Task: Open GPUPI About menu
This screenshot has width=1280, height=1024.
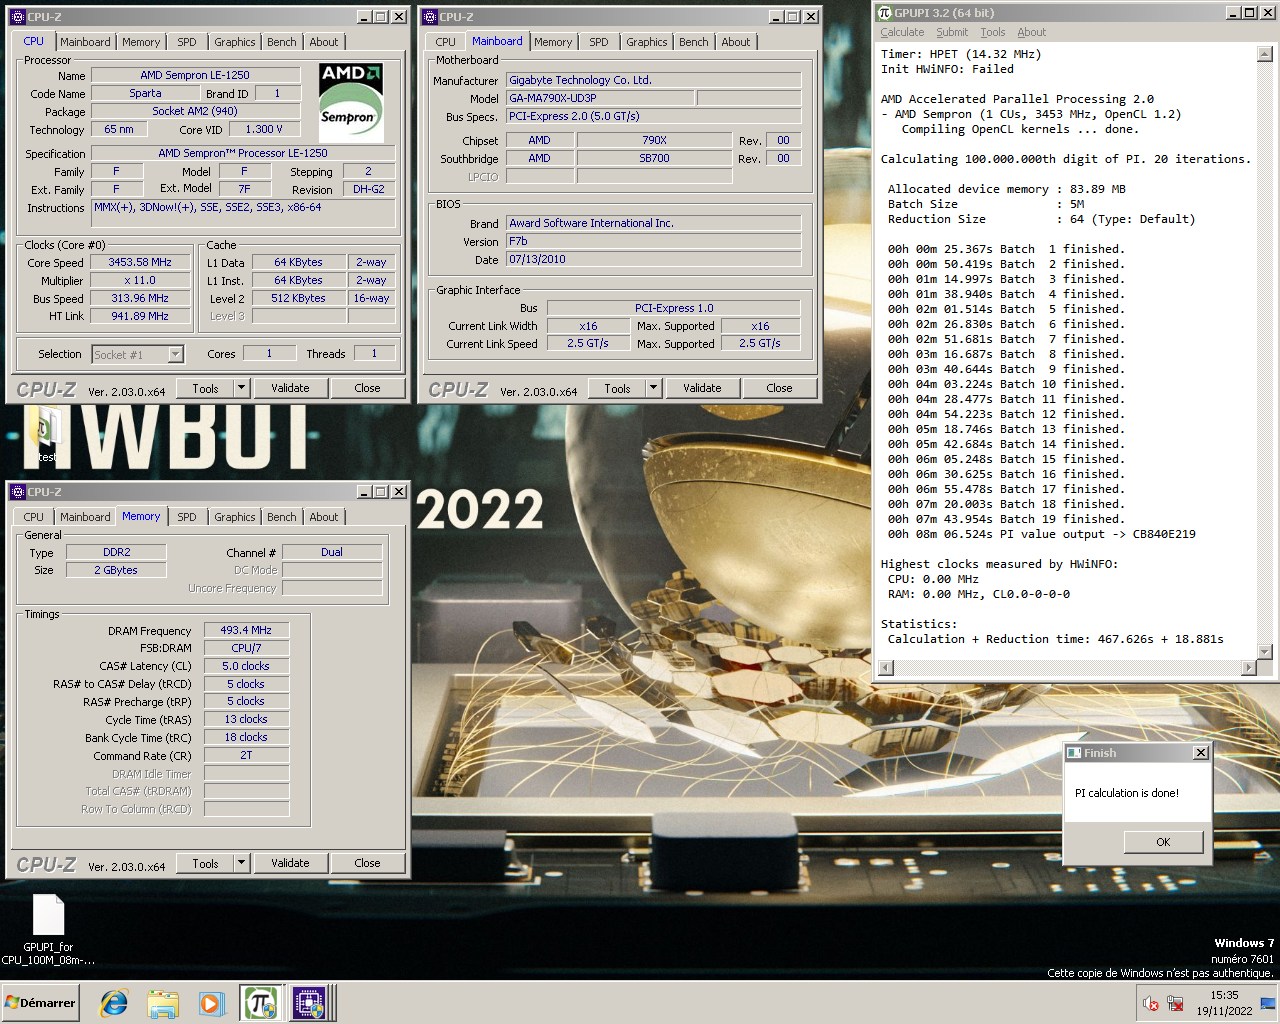Action: (x=1032, y=32)
